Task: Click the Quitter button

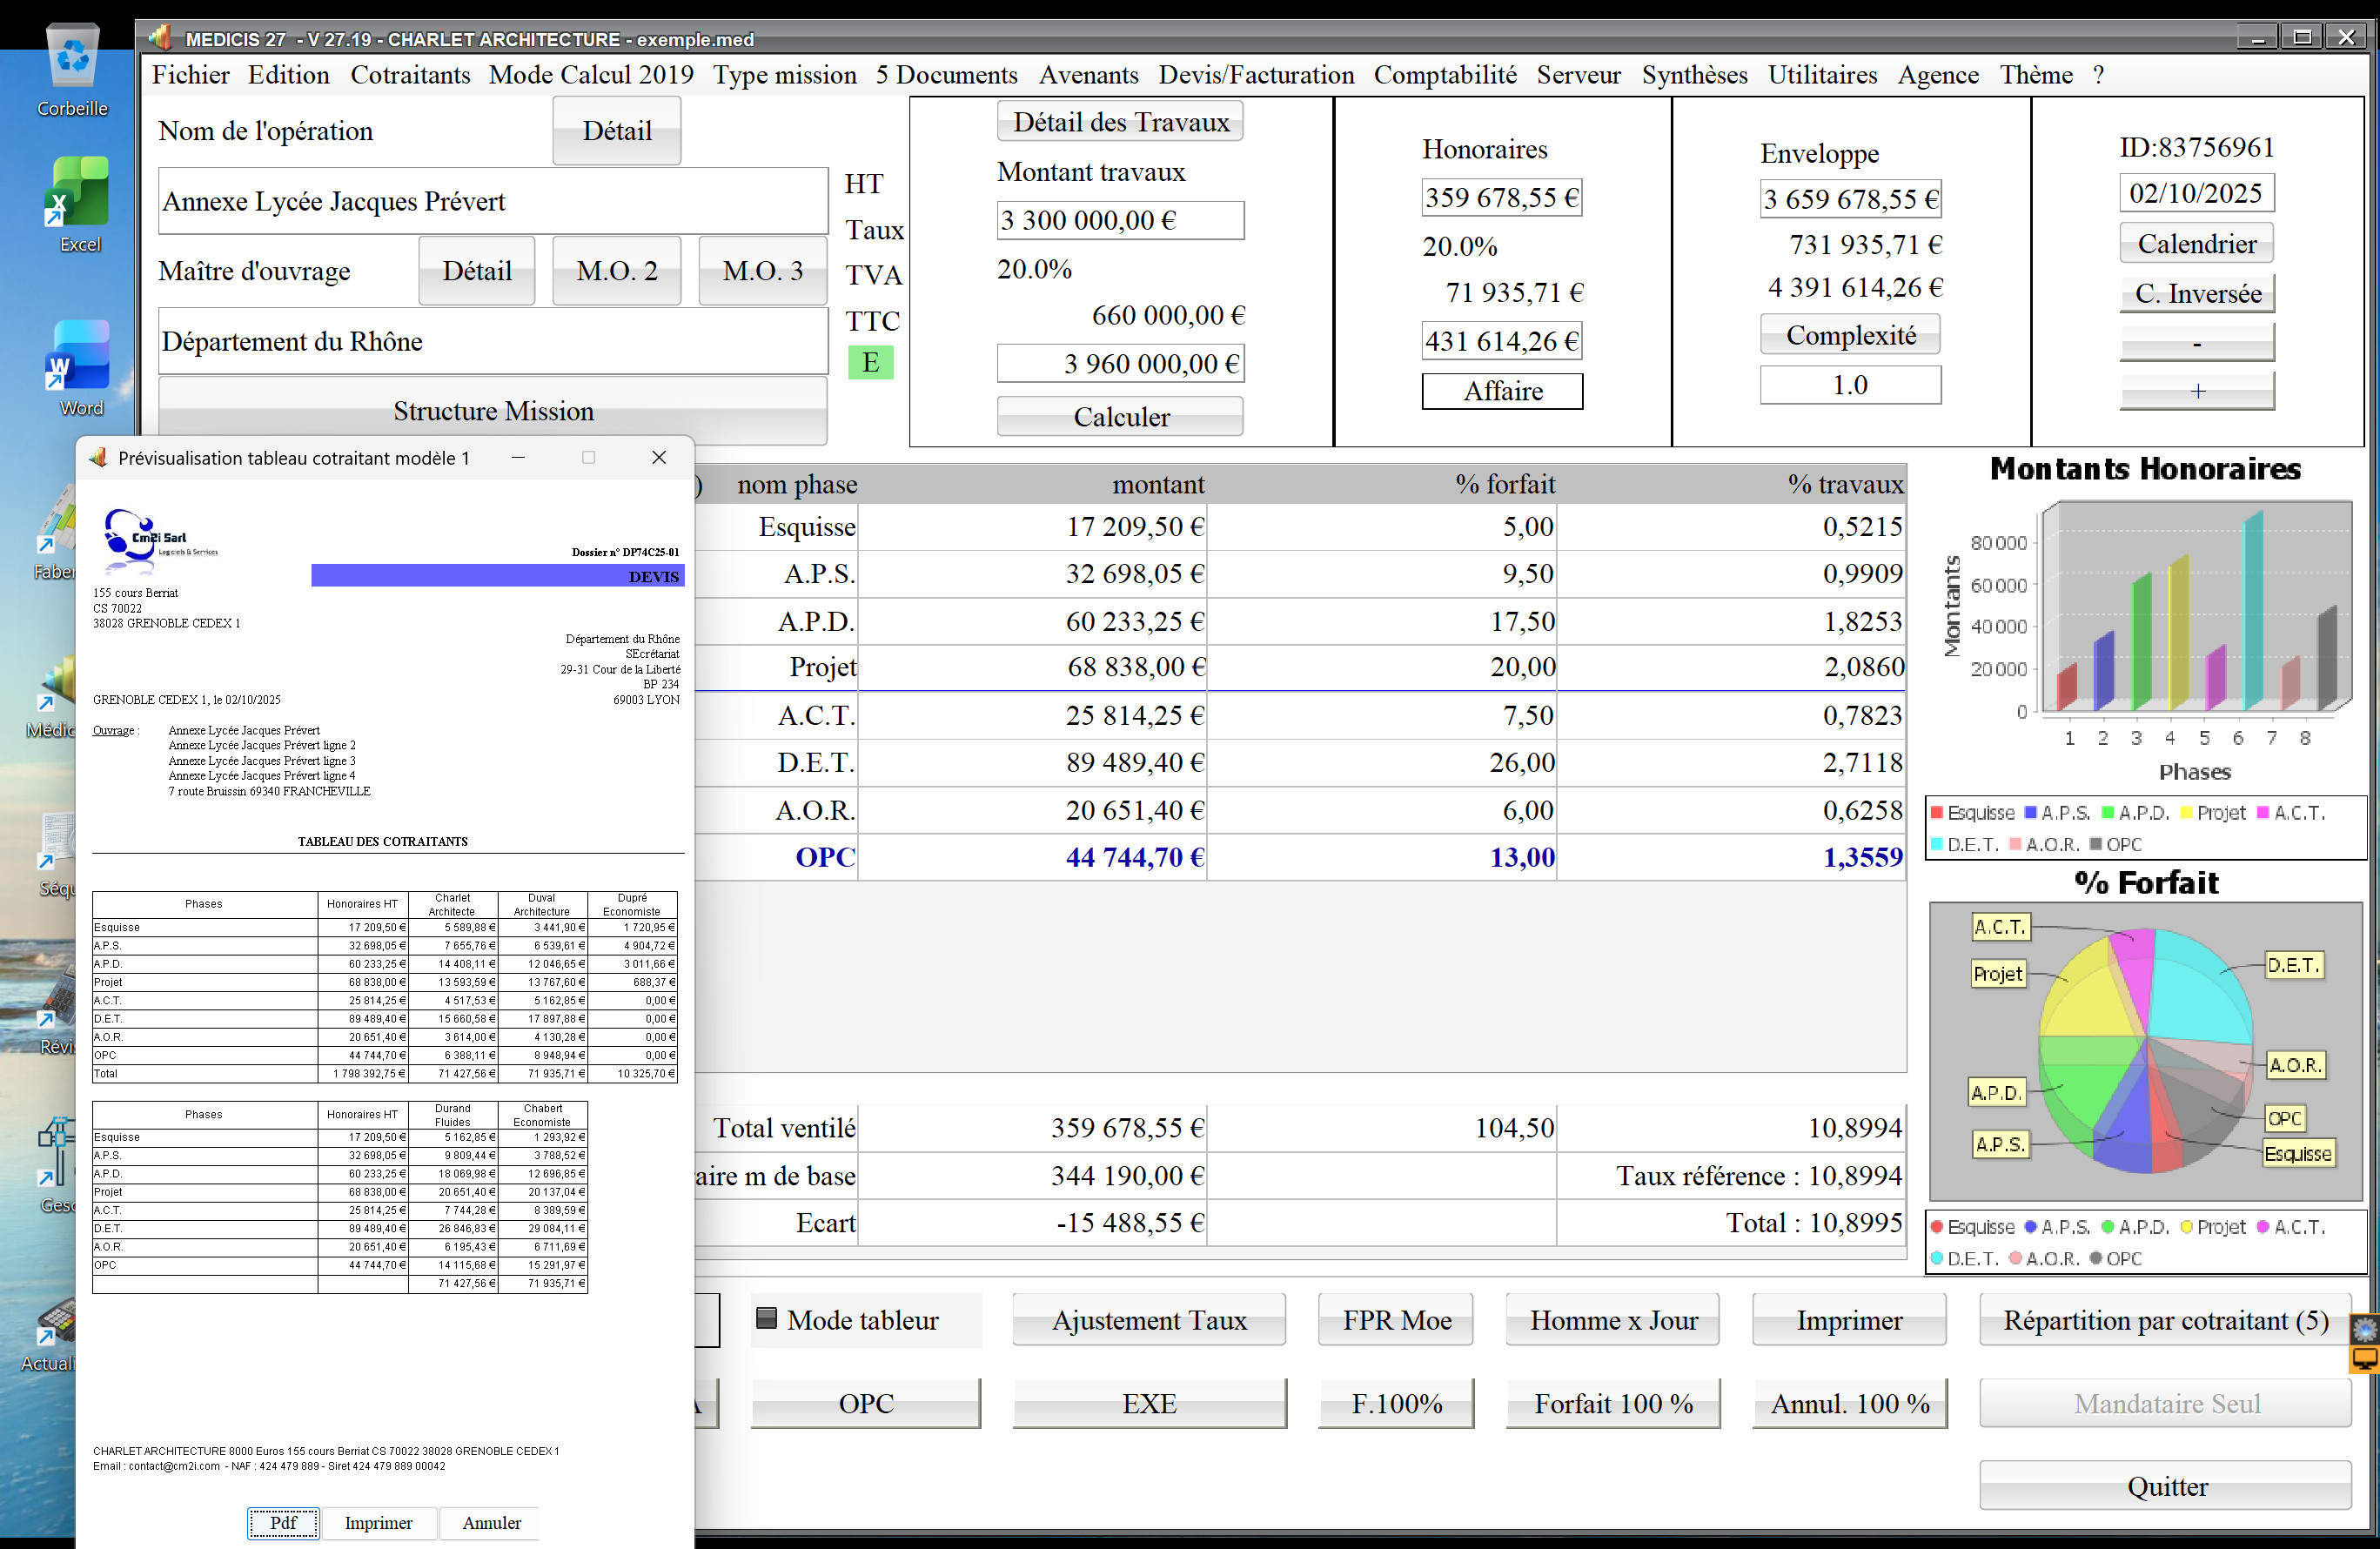Action: point(2165,1486)
